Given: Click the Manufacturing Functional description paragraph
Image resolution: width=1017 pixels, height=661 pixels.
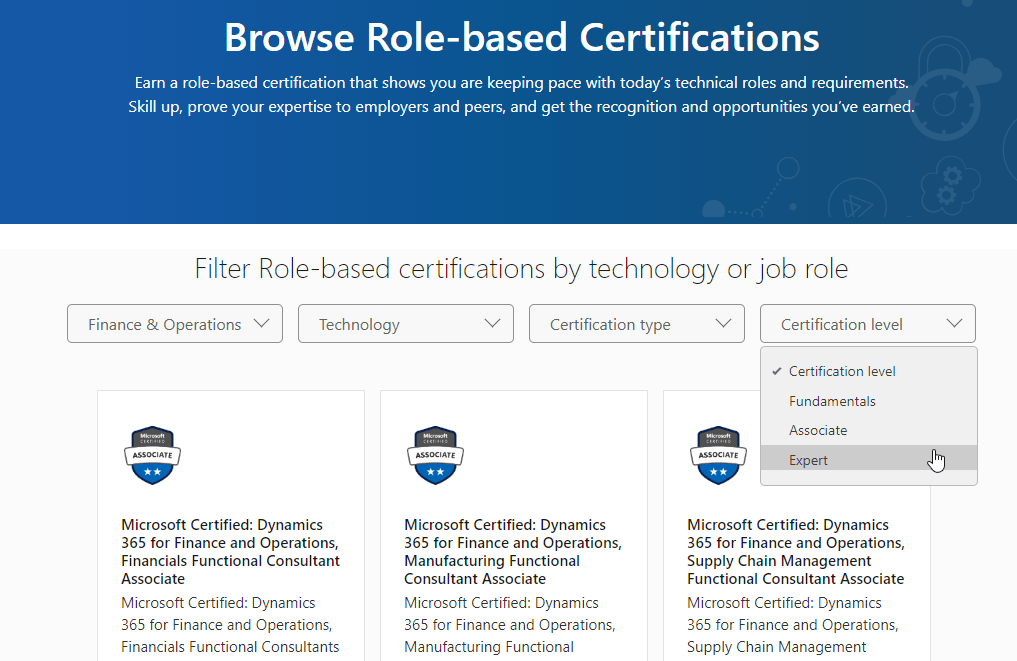Looking at the screenshot, I should coord(510,626).
